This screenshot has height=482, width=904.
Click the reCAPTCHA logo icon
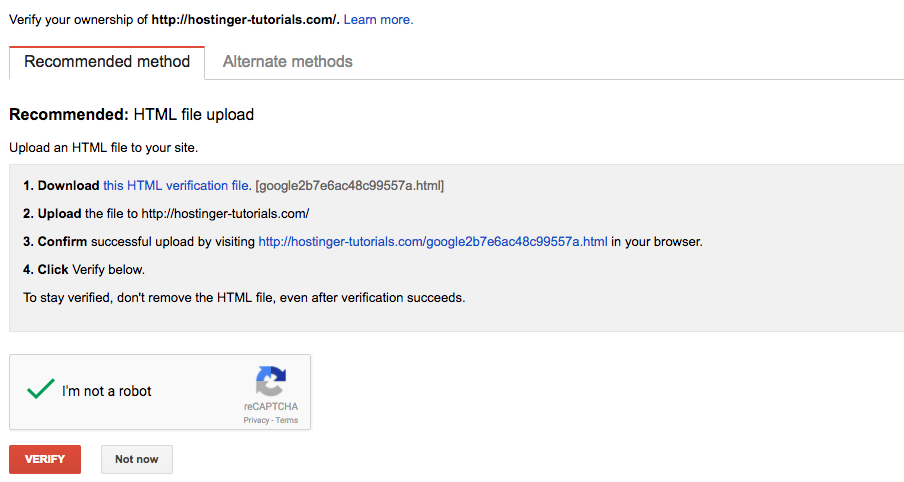[x=270, y=381]
